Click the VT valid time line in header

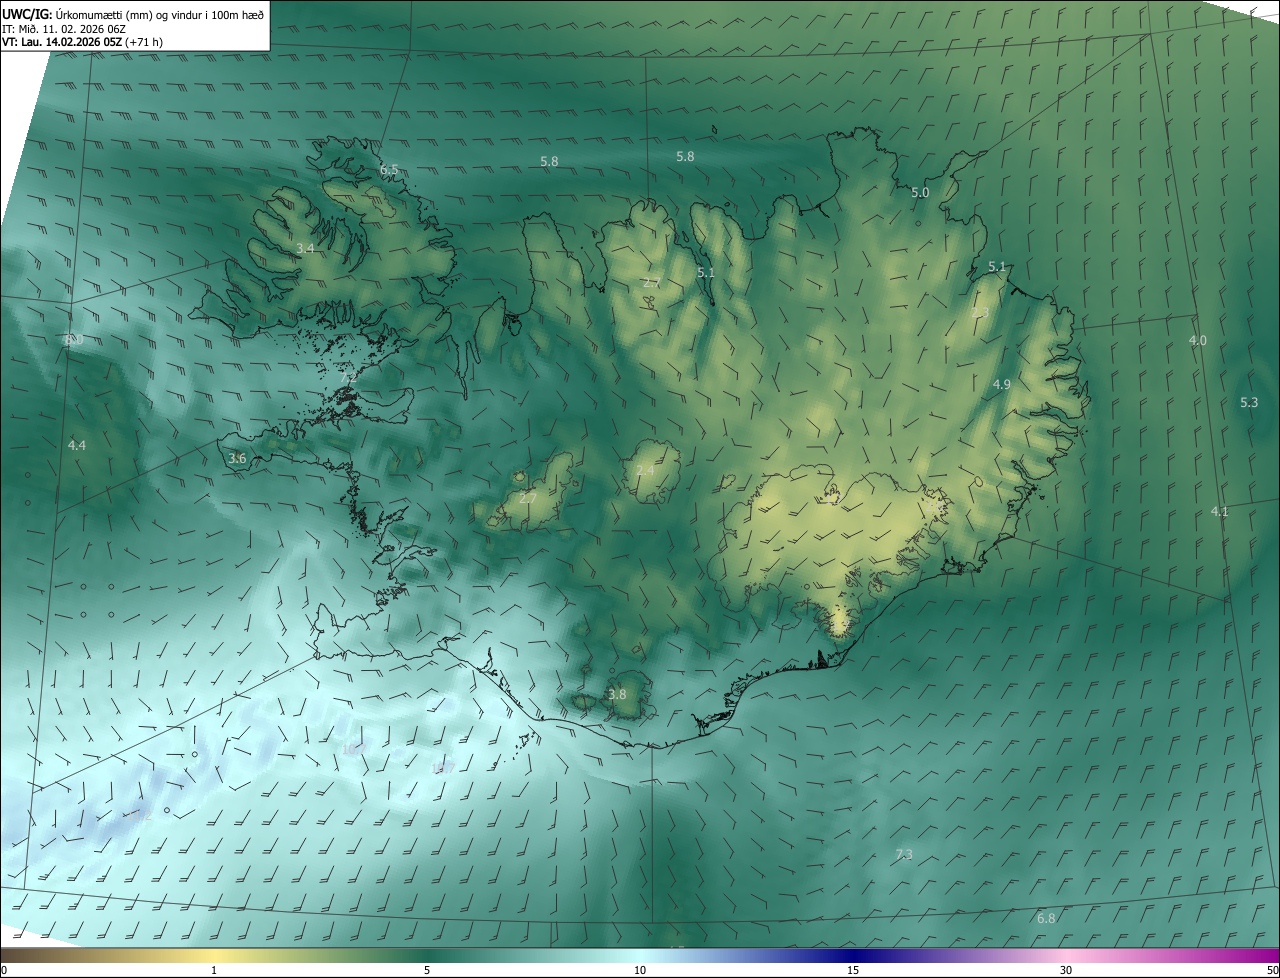tap(82, 42)
